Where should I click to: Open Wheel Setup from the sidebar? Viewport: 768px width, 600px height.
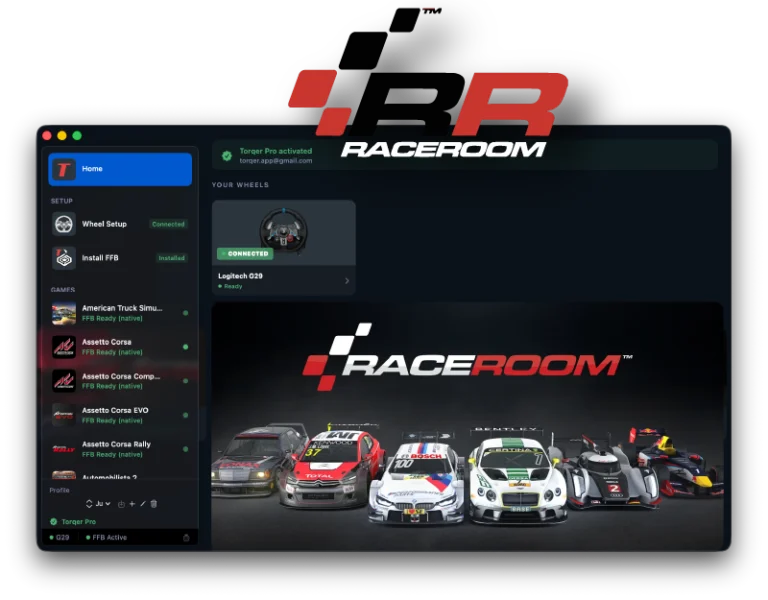click(x=120, y=224)
